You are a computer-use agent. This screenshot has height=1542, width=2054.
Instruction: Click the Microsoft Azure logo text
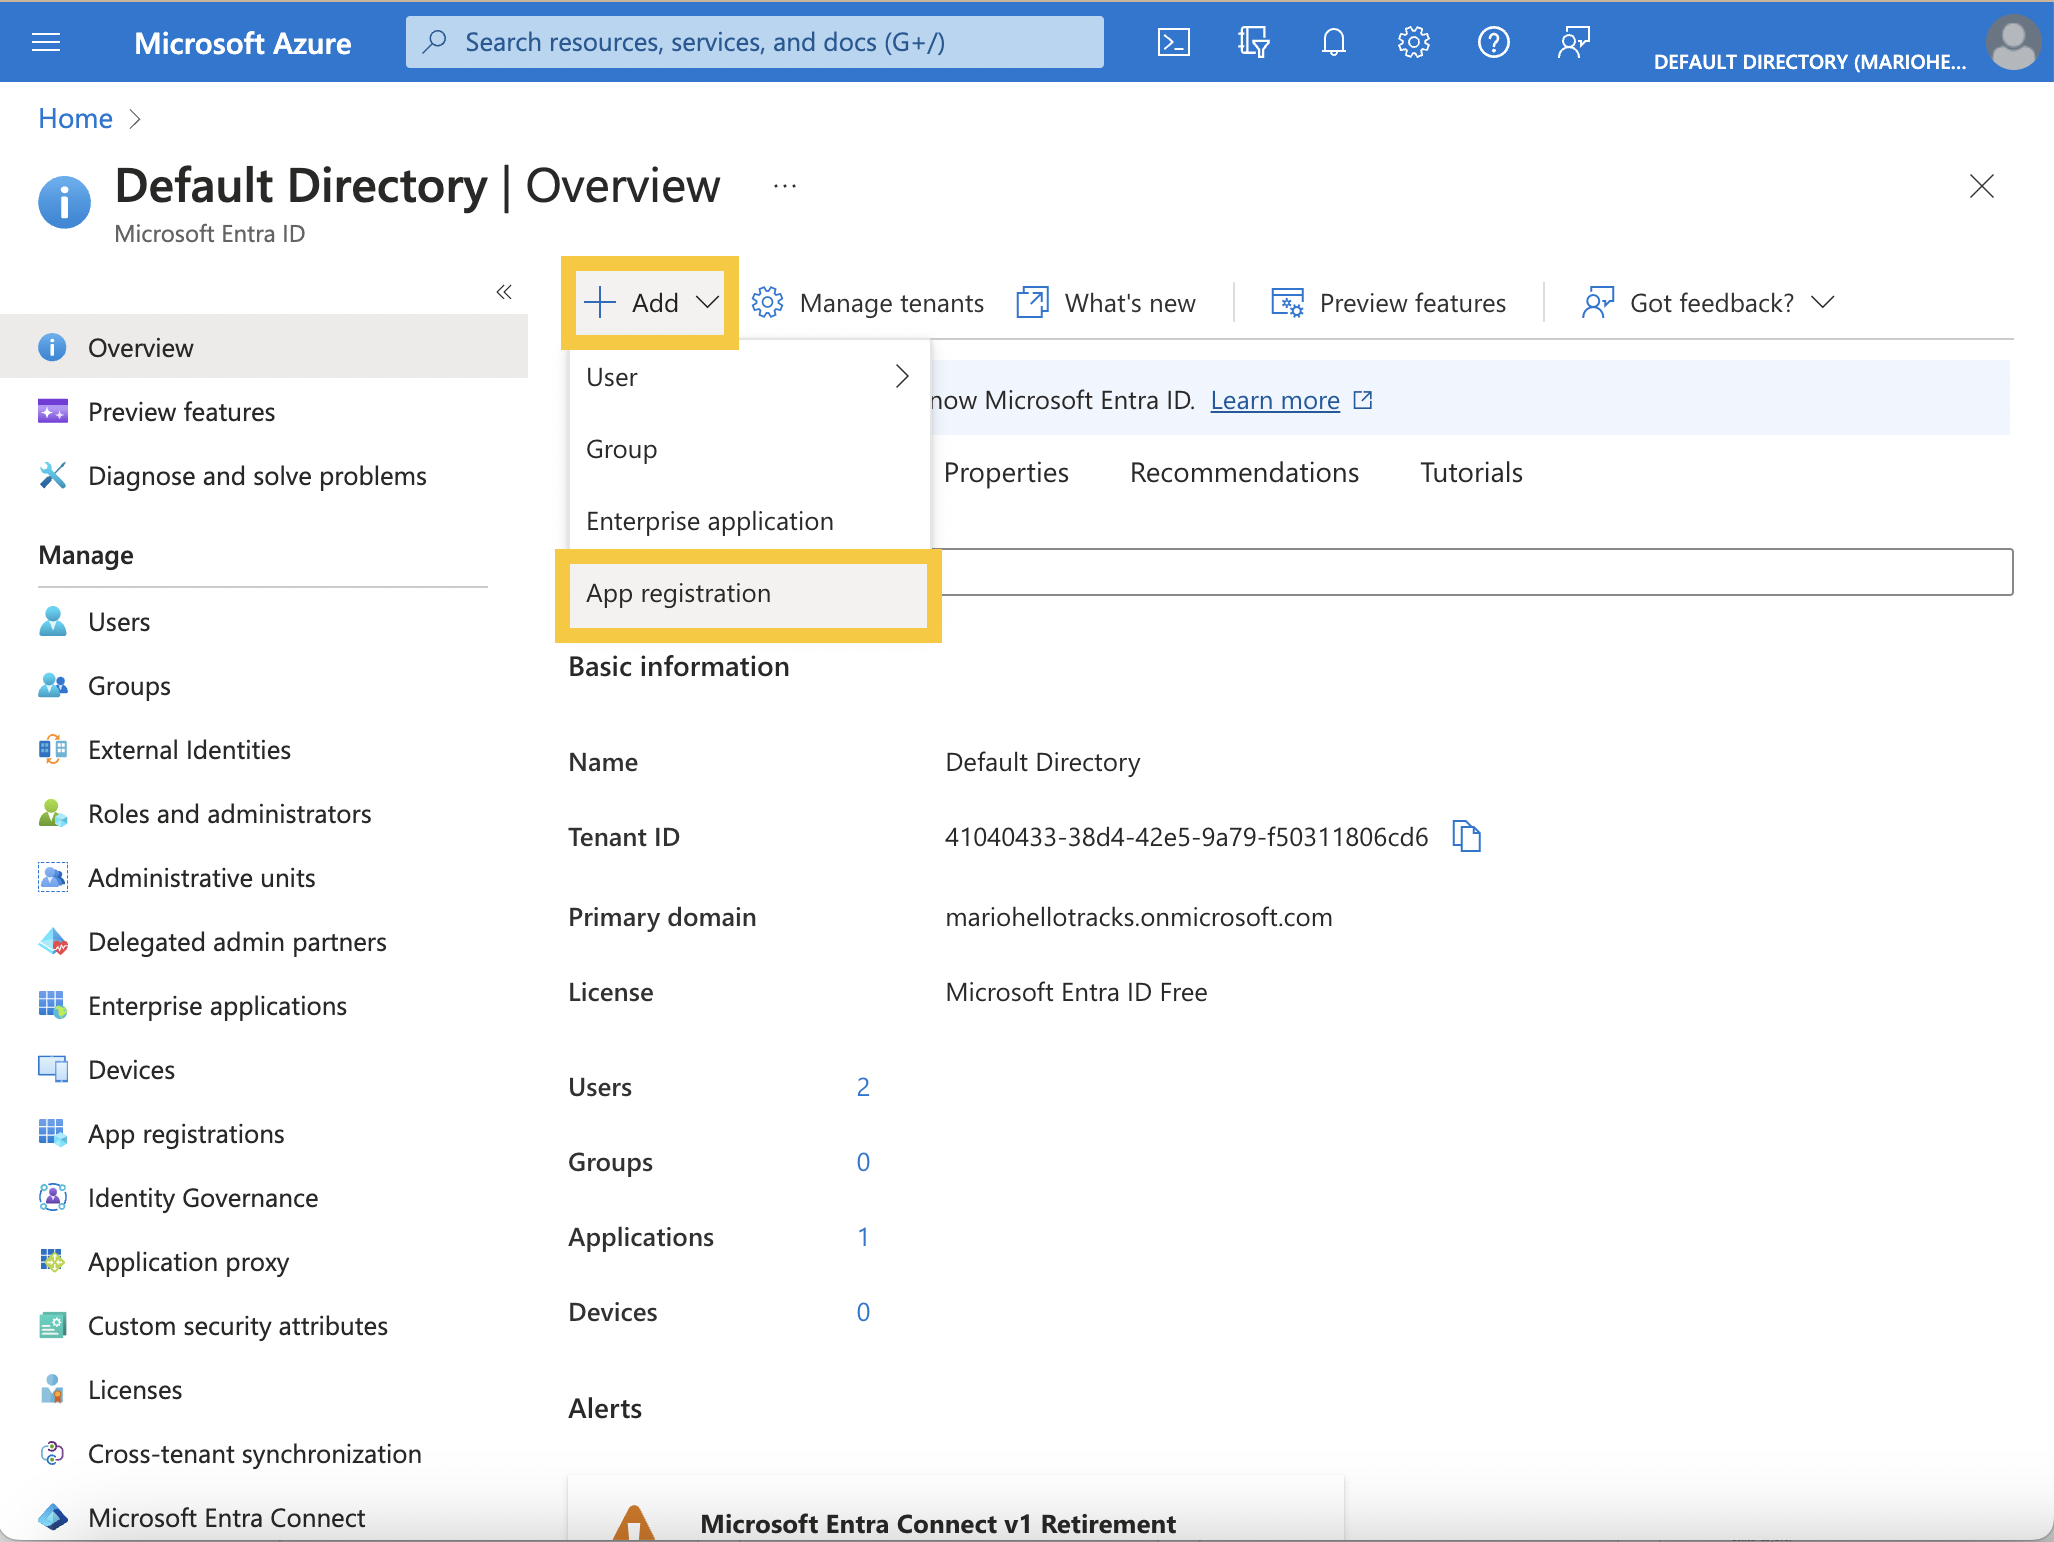coord(242,42)
